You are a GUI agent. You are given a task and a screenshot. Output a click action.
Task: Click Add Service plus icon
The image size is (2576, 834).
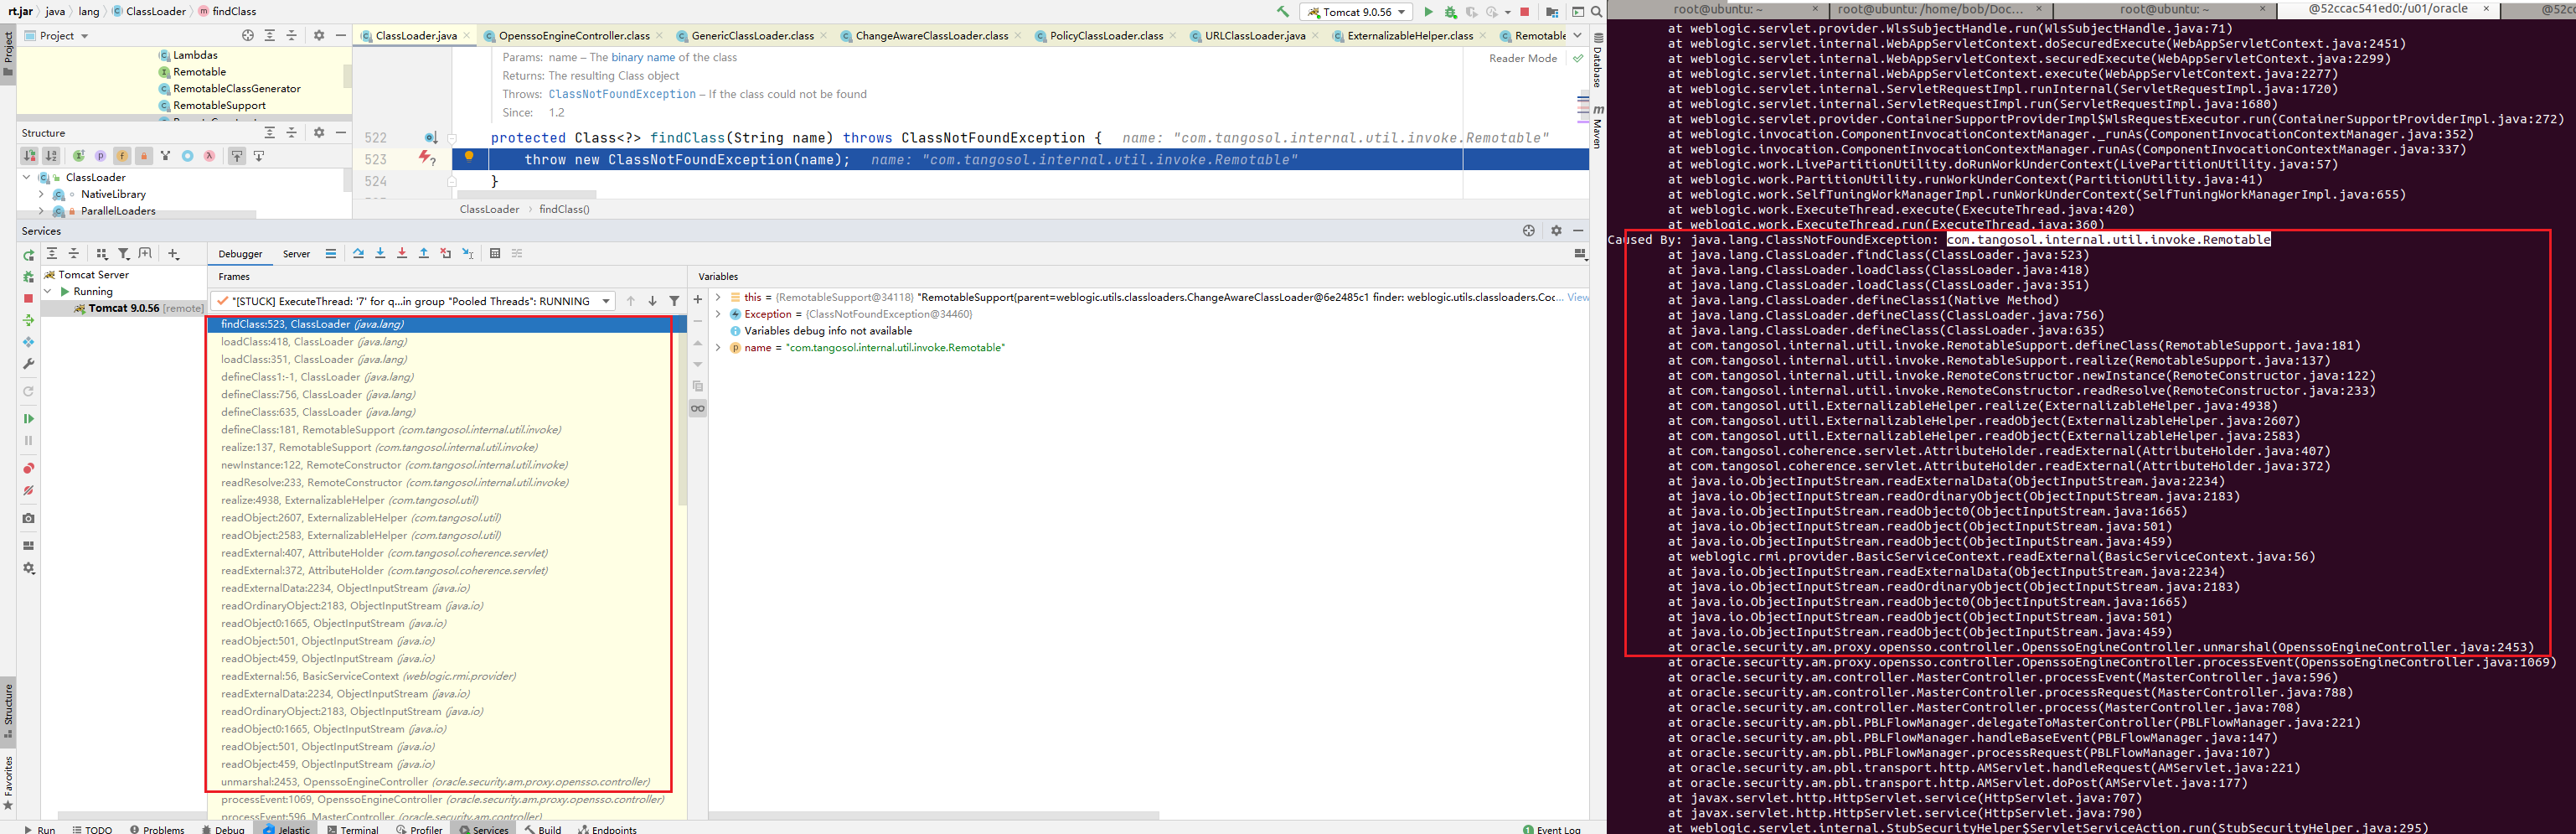[173, 254]
